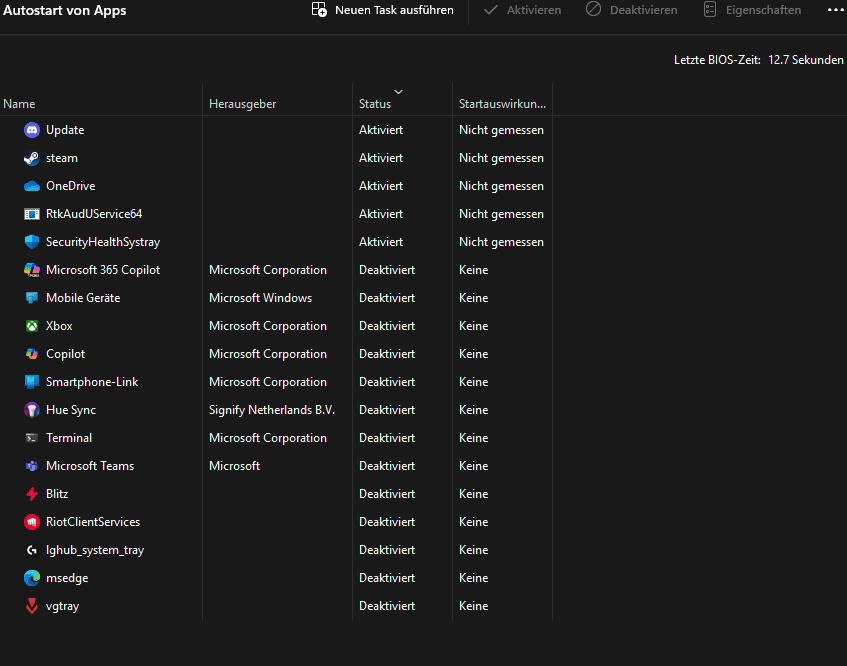Click the Aktivieren toolbar button
This screenshot has height=666, width=847.
522,10
